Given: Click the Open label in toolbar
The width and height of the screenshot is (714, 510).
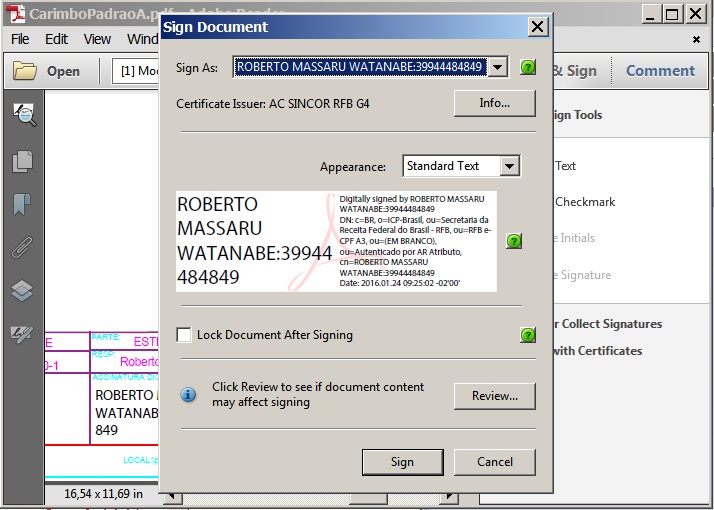Looking at the screenshot, I should (x=63, y=71).
